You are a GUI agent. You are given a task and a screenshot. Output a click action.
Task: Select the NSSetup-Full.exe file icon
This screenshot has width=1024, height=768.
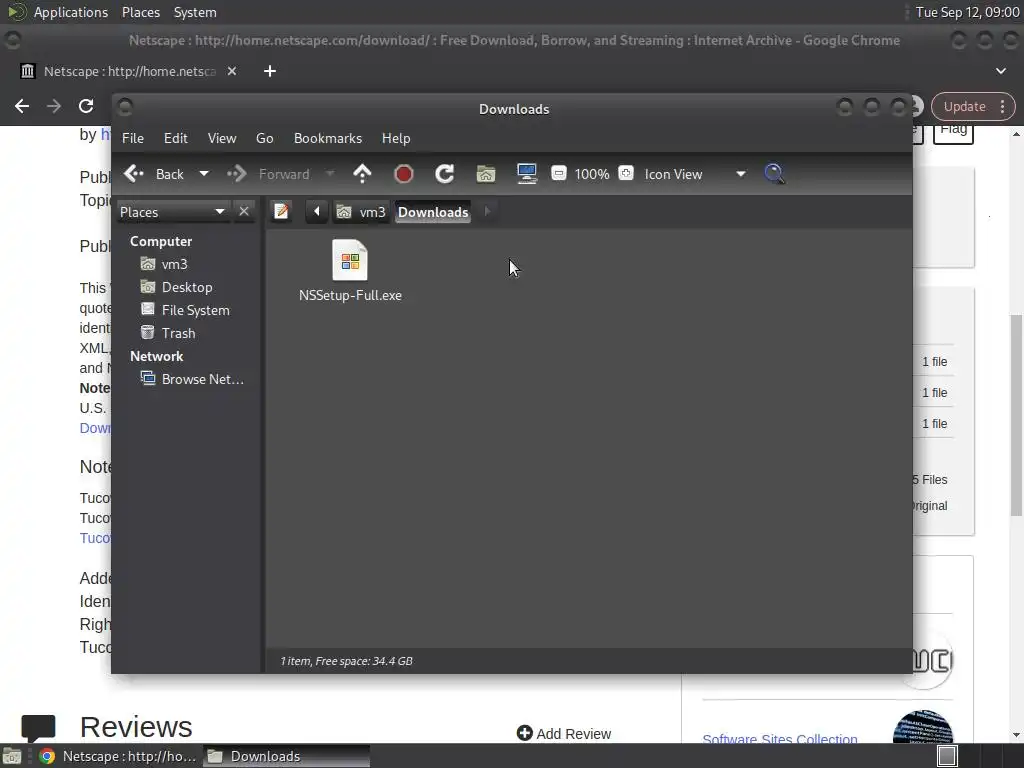[x=350, y=260]
